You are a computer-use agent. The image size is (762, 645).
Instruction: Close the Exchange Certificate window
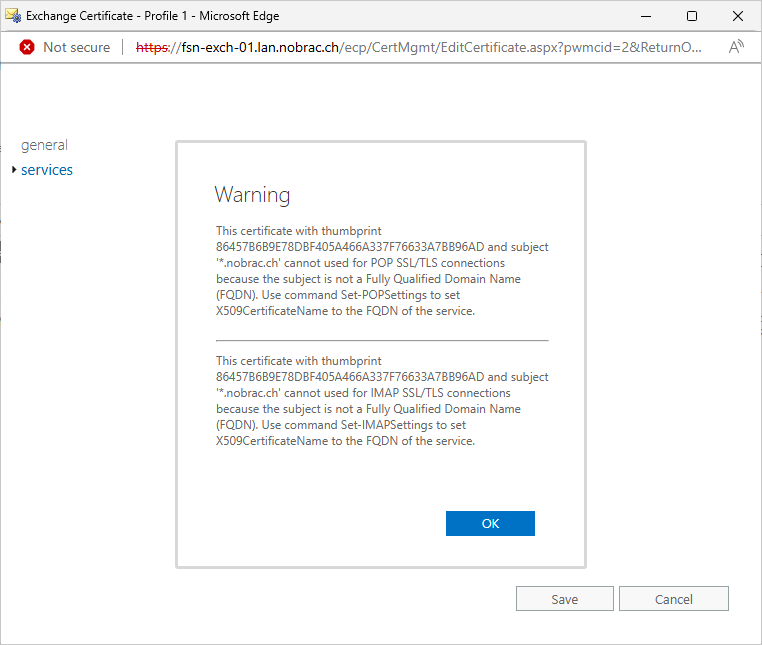[x=738, y=16]
